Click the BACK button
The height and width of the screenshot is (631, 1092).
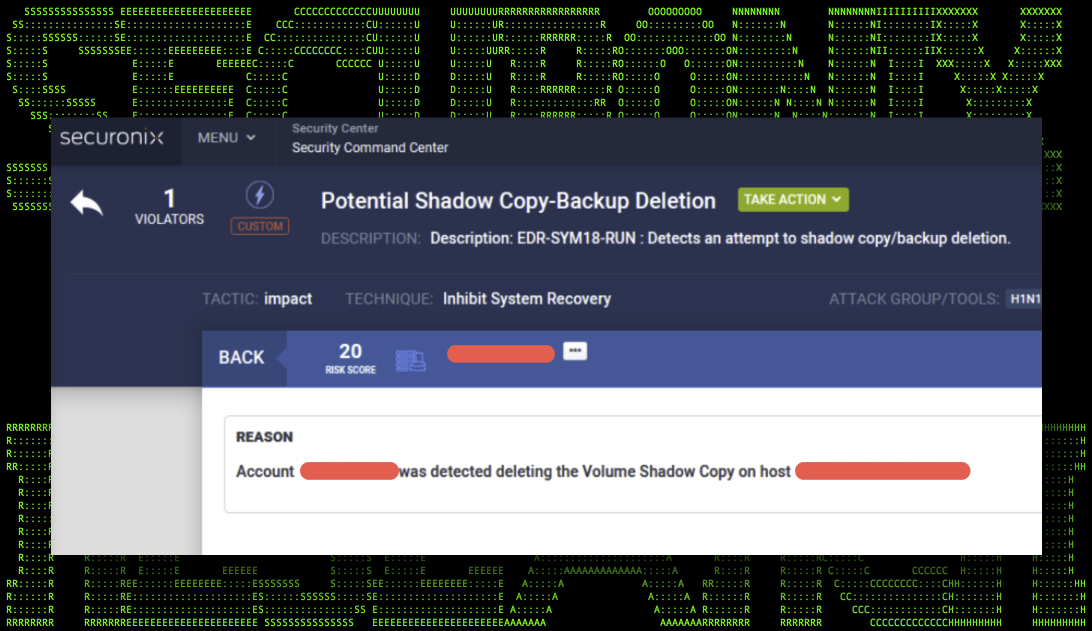[242, 357]
